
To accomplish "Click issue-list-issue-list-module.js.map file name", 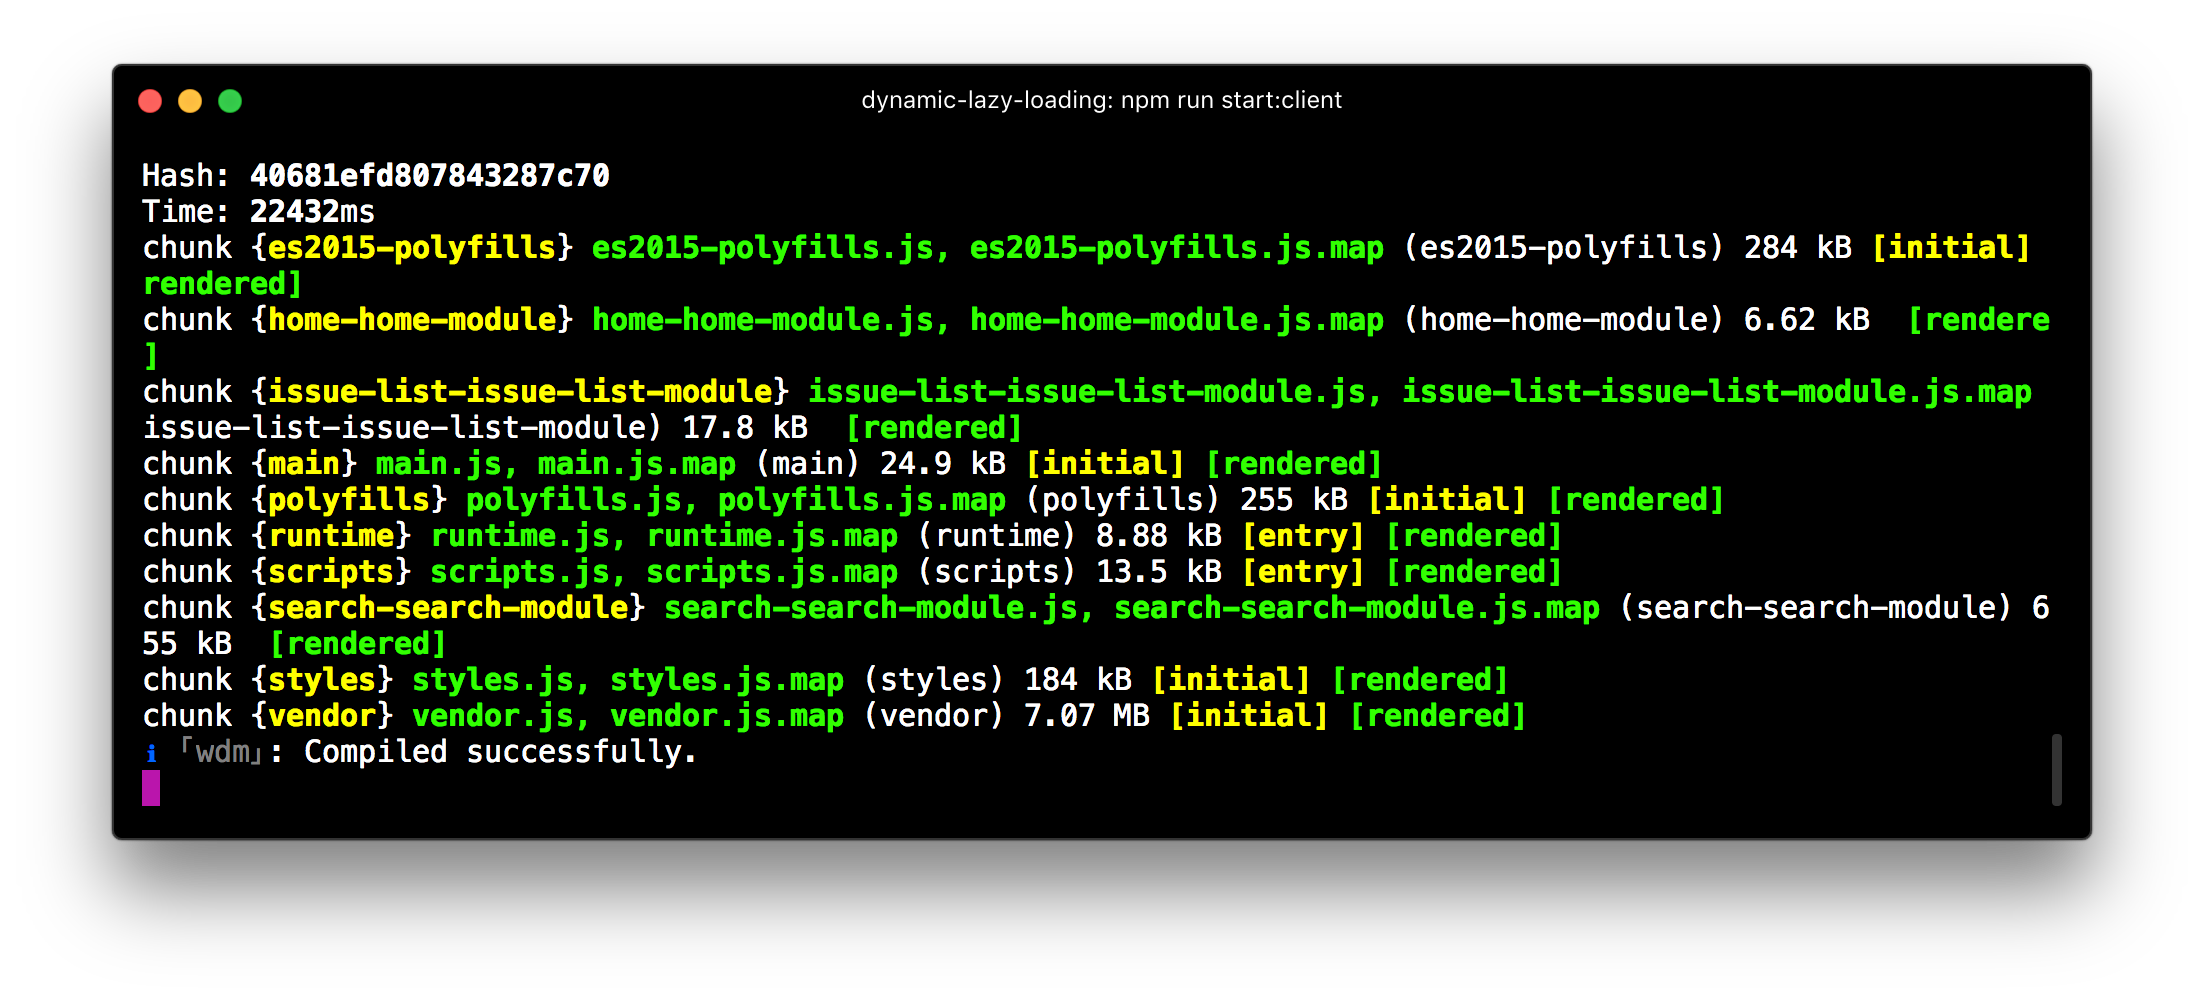I will click(1717, 392).
